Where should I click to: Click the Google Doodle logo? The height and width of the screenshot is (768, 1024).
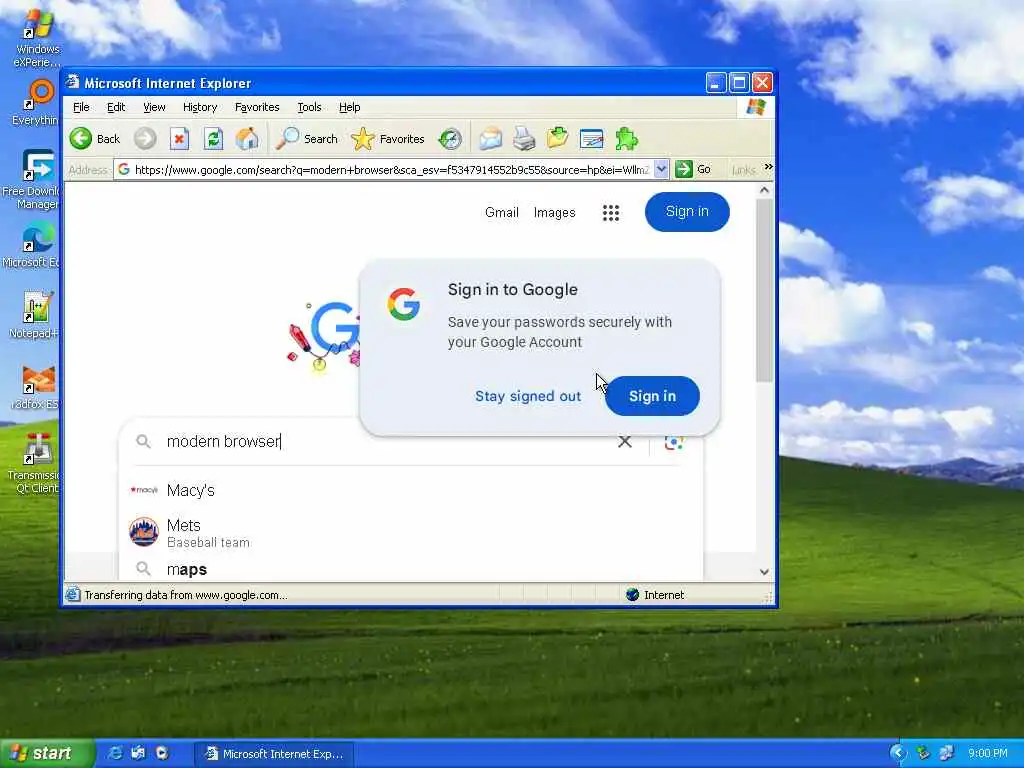pyautogui.click(x=323, y=336)
